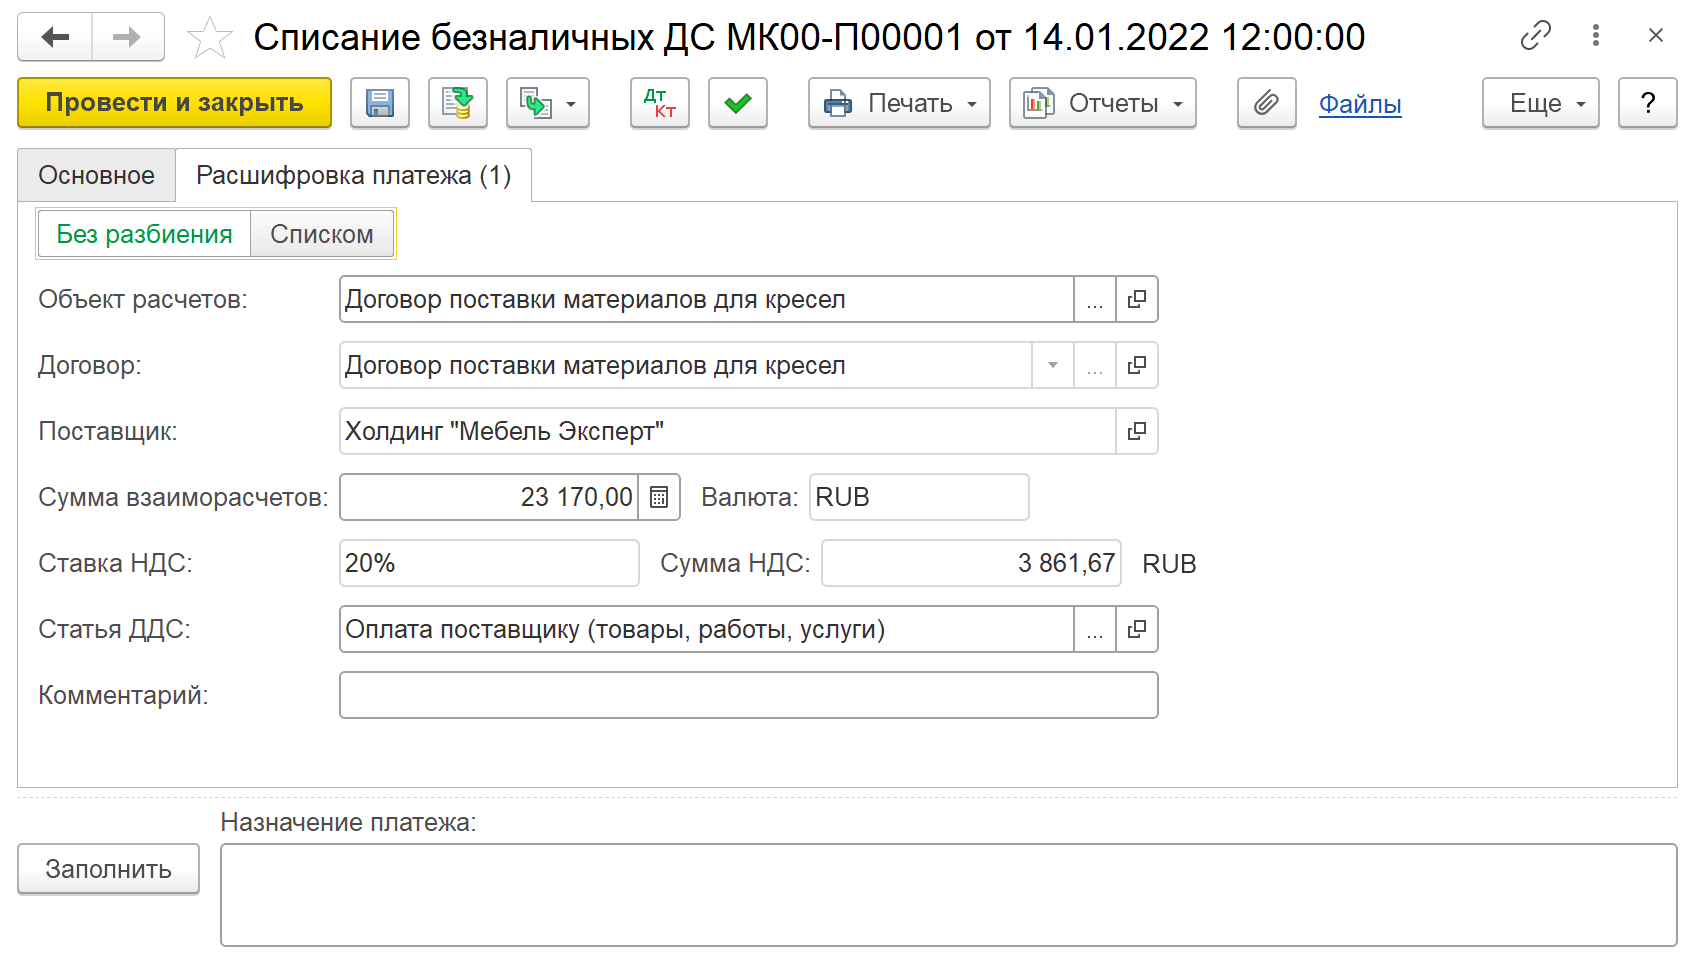
Task: Expand the Отчеты dropdown menu
Action: pyautogui.click(x=1102, y=103)
